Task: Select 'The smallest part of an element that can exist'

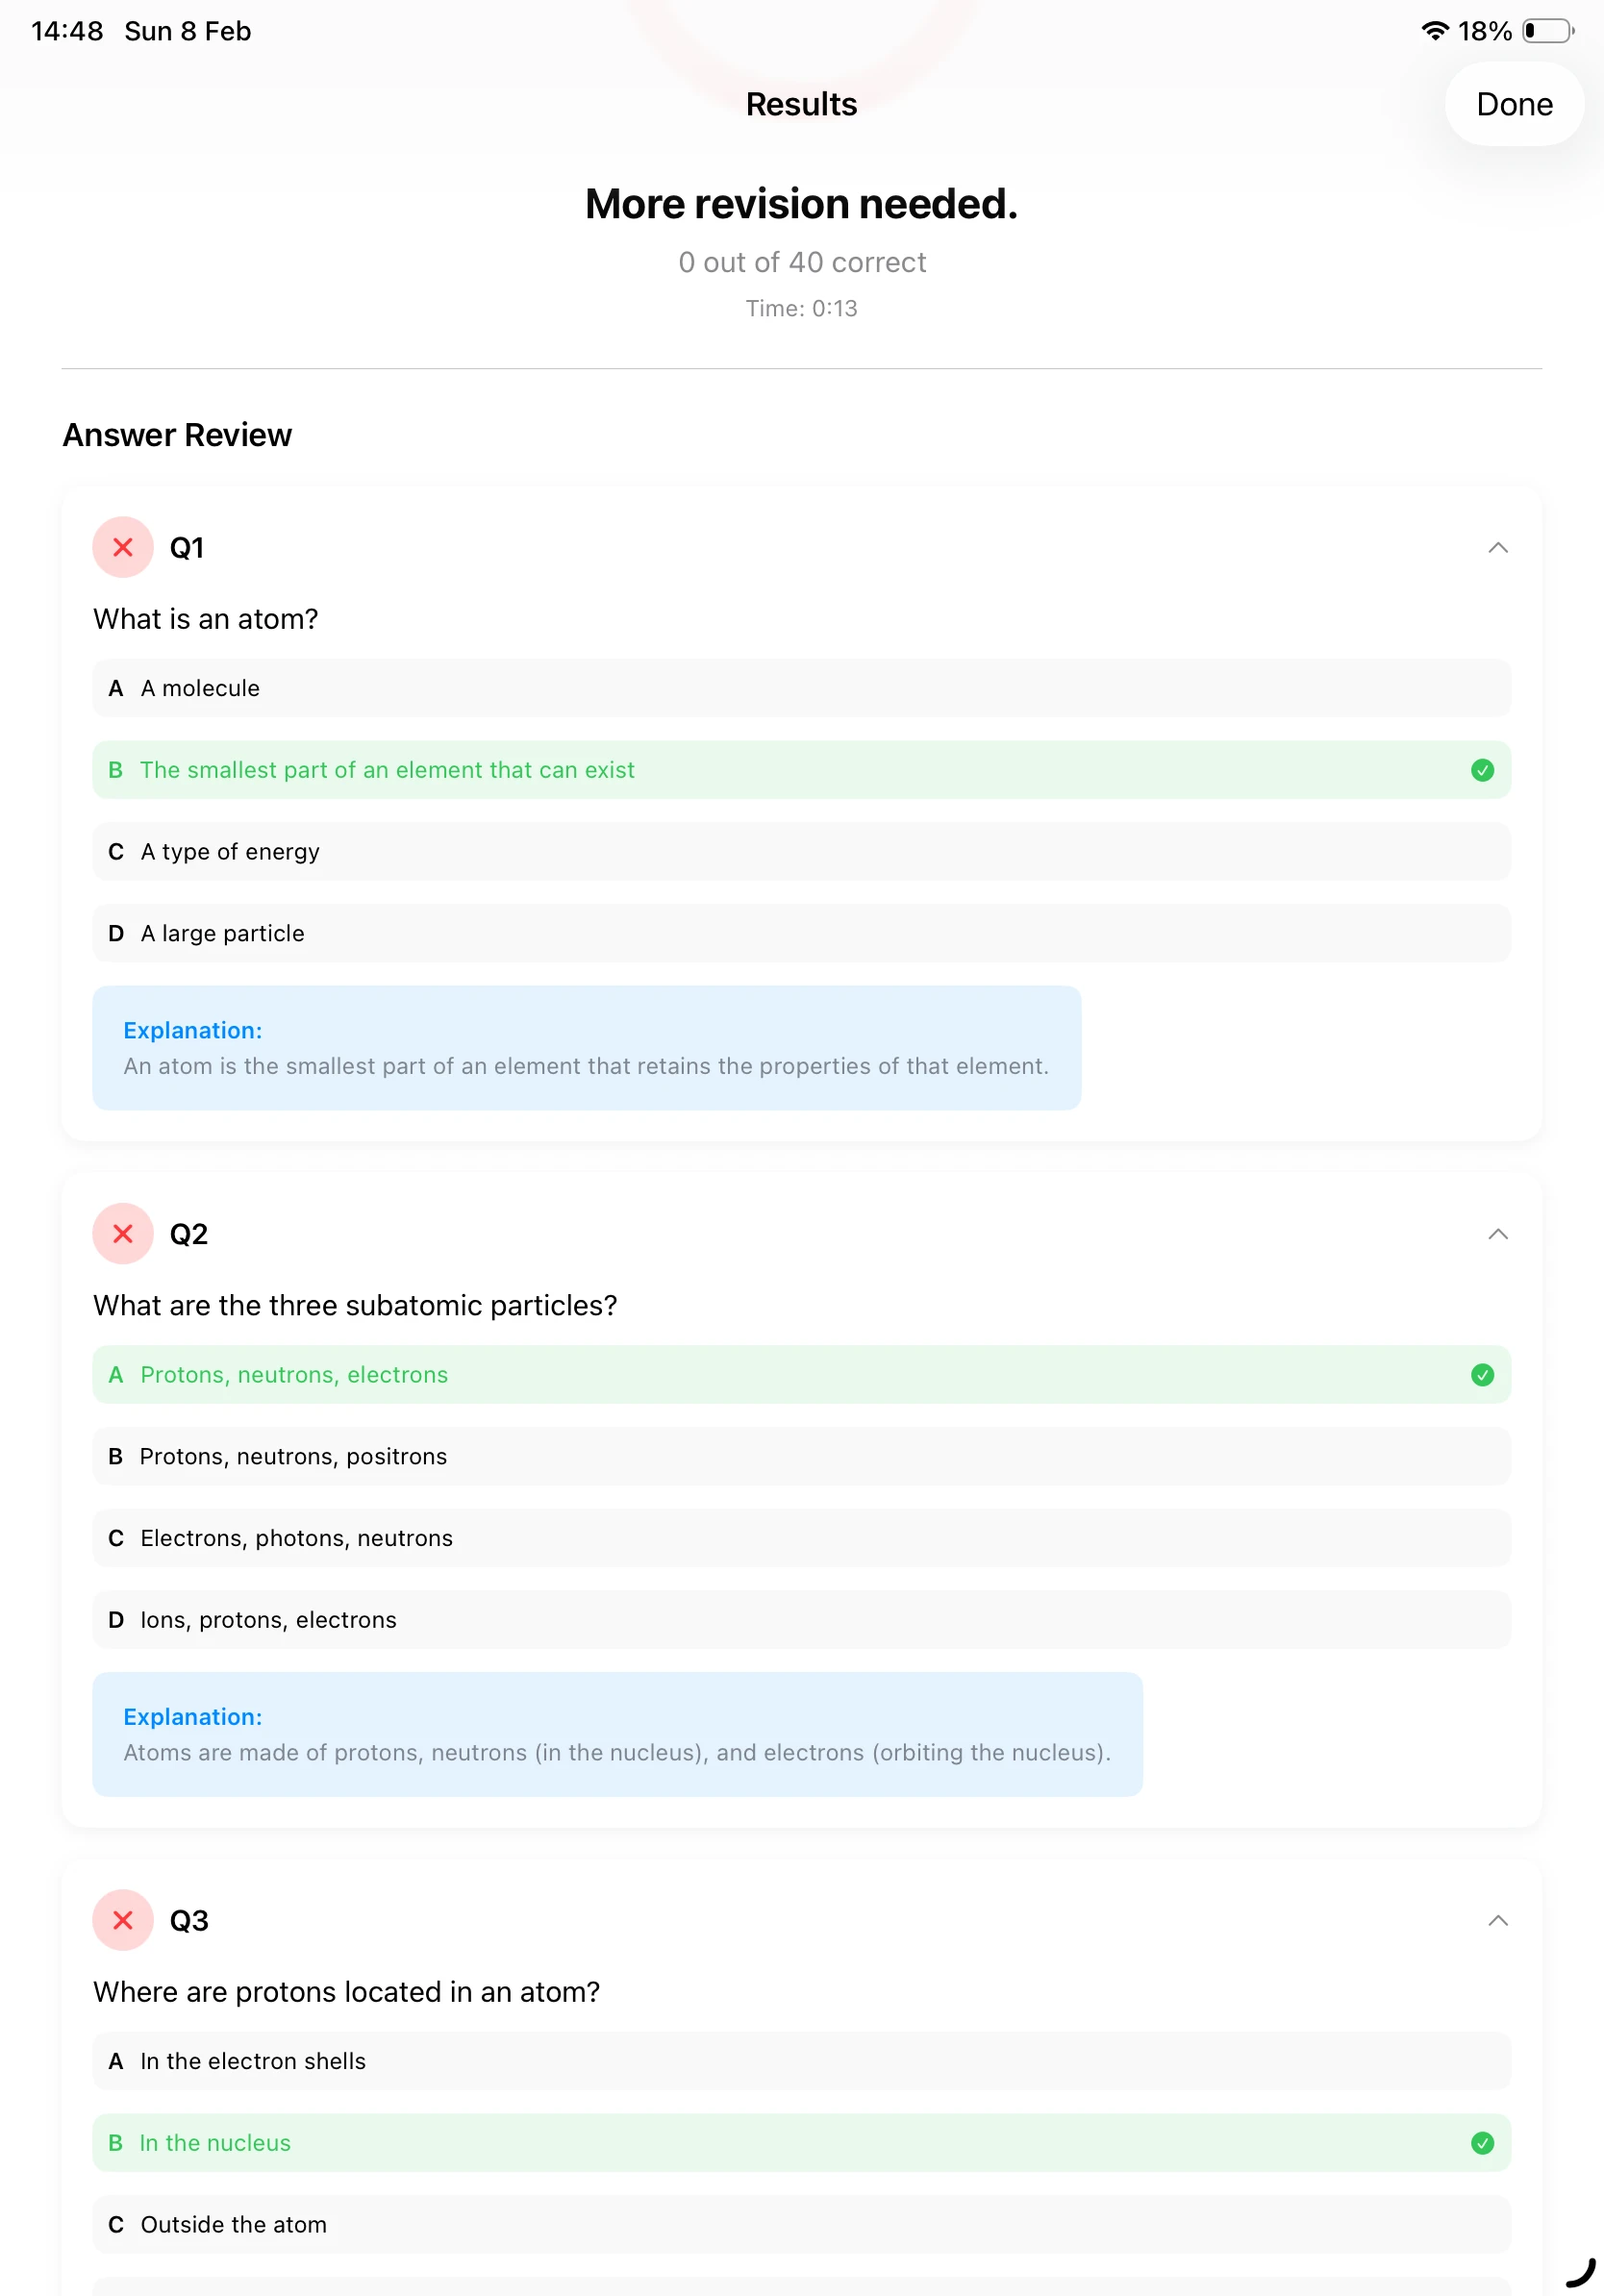Action: [x=800, y=770]
